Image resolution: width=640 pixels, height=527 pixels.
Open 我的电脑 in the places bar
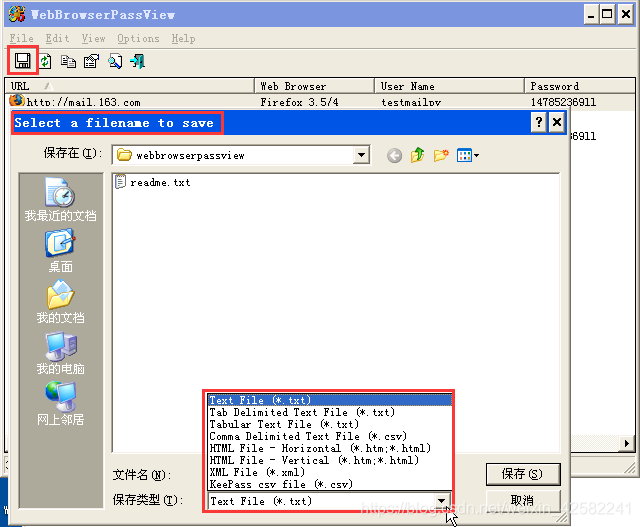pos(60,353)
